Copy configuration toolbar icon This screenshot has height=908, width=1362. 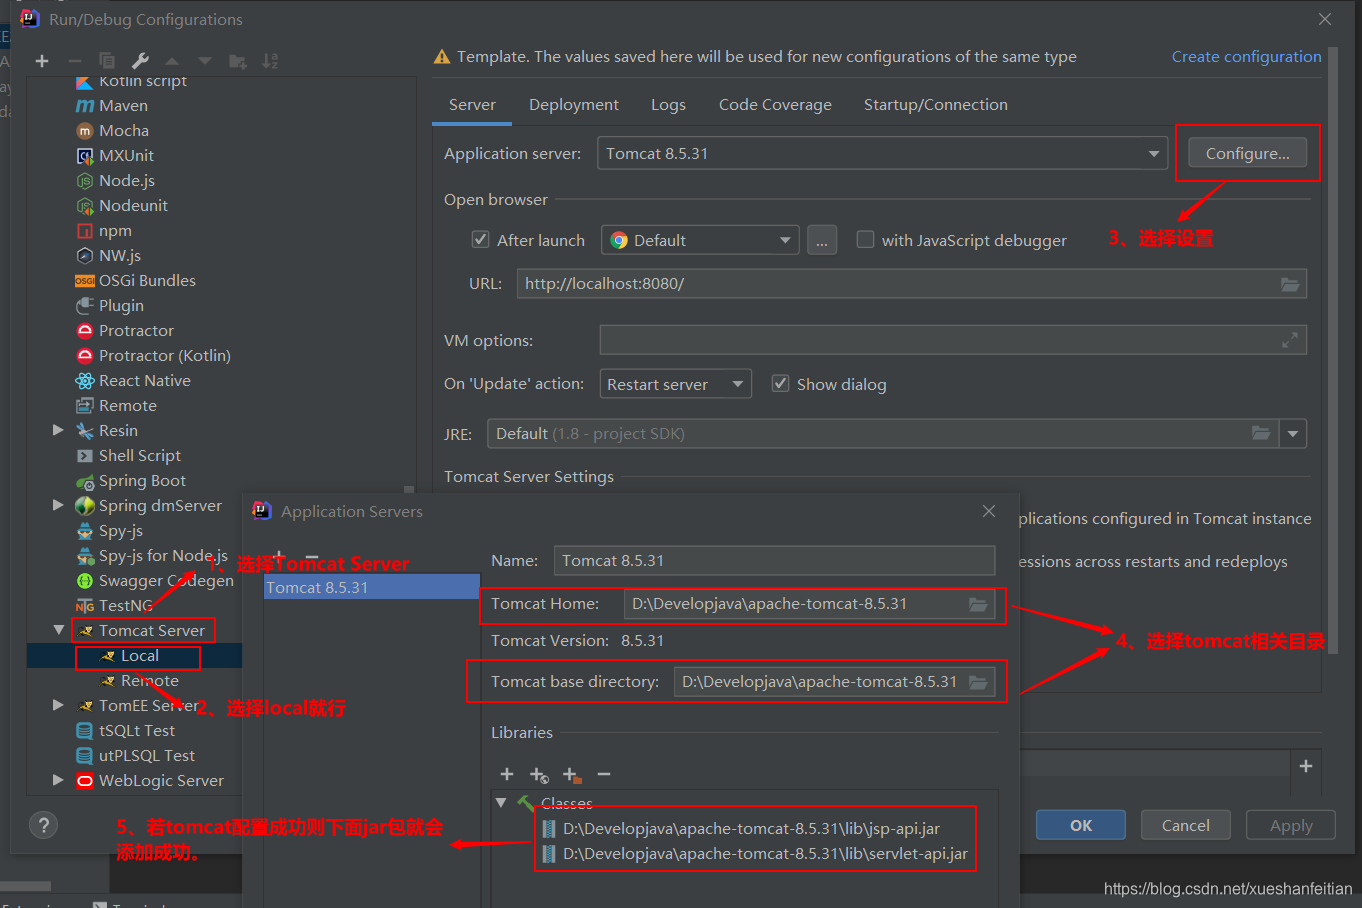107,61
